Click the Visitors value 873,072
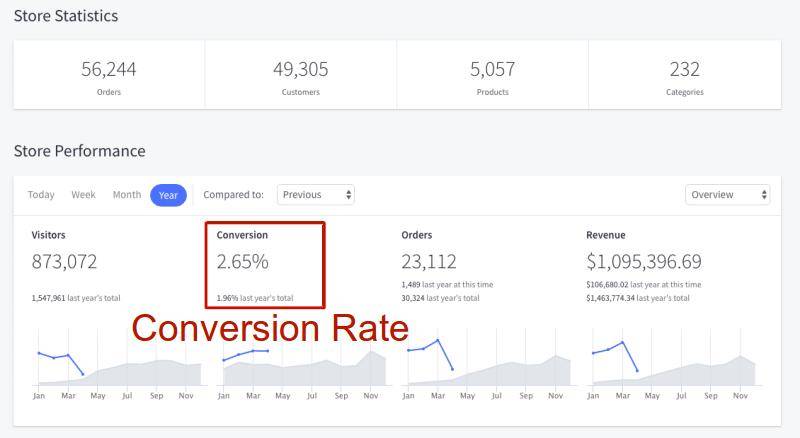Screen dimensions: 800x438 click(x=64, y=262)
